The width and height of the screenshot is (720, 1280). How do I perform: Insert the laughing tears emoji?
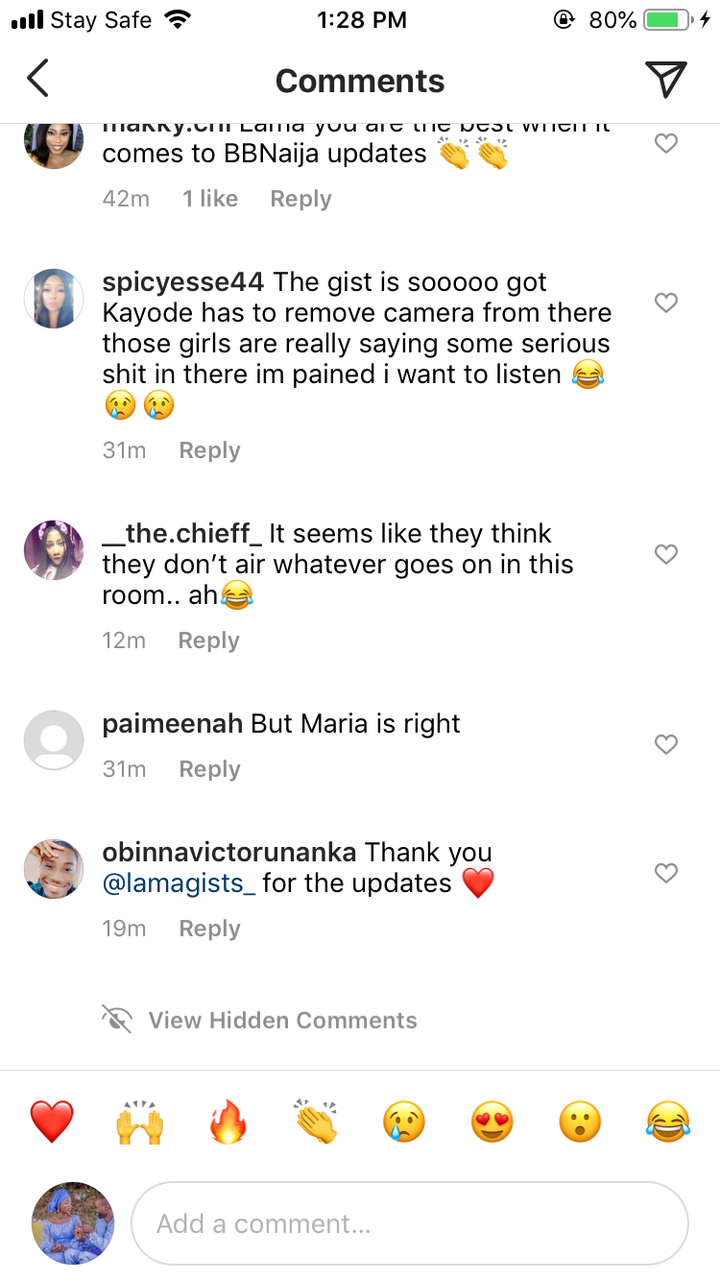[668, 1122]
